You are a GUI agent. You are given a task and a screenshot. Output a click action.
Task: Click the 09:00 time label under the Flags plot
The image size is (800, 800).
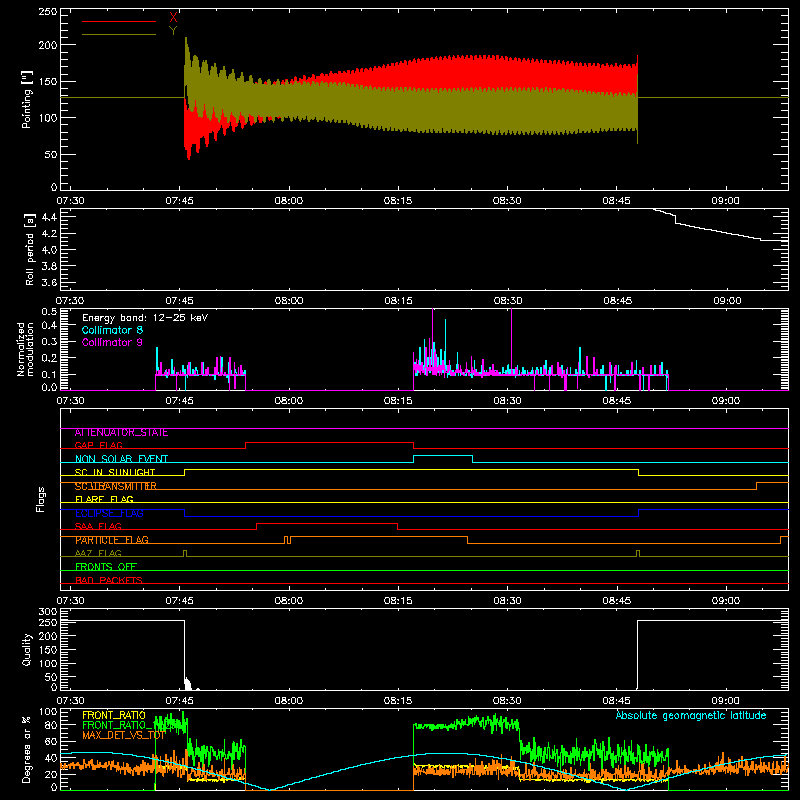[726, 601]
